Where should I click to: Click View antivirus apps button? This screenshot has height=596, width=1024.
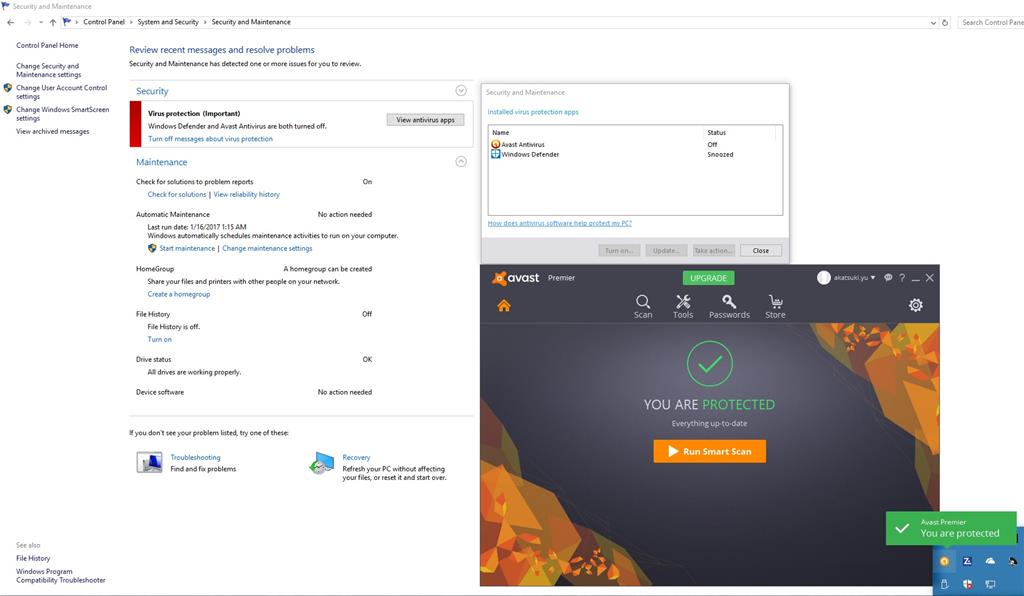click(425, 119)
